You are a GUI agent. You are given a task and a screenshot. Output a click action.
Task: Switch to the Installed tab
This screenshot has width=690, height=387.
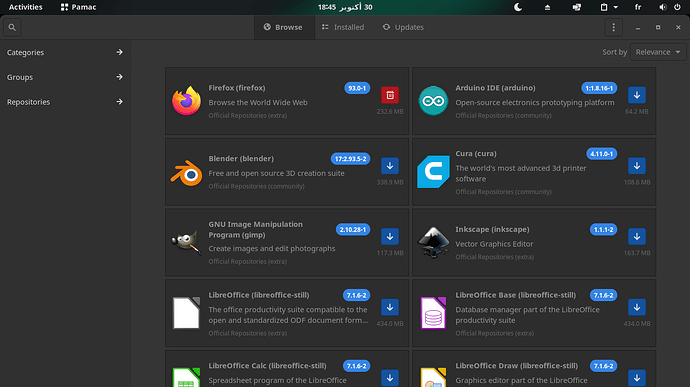coord(343,27)
